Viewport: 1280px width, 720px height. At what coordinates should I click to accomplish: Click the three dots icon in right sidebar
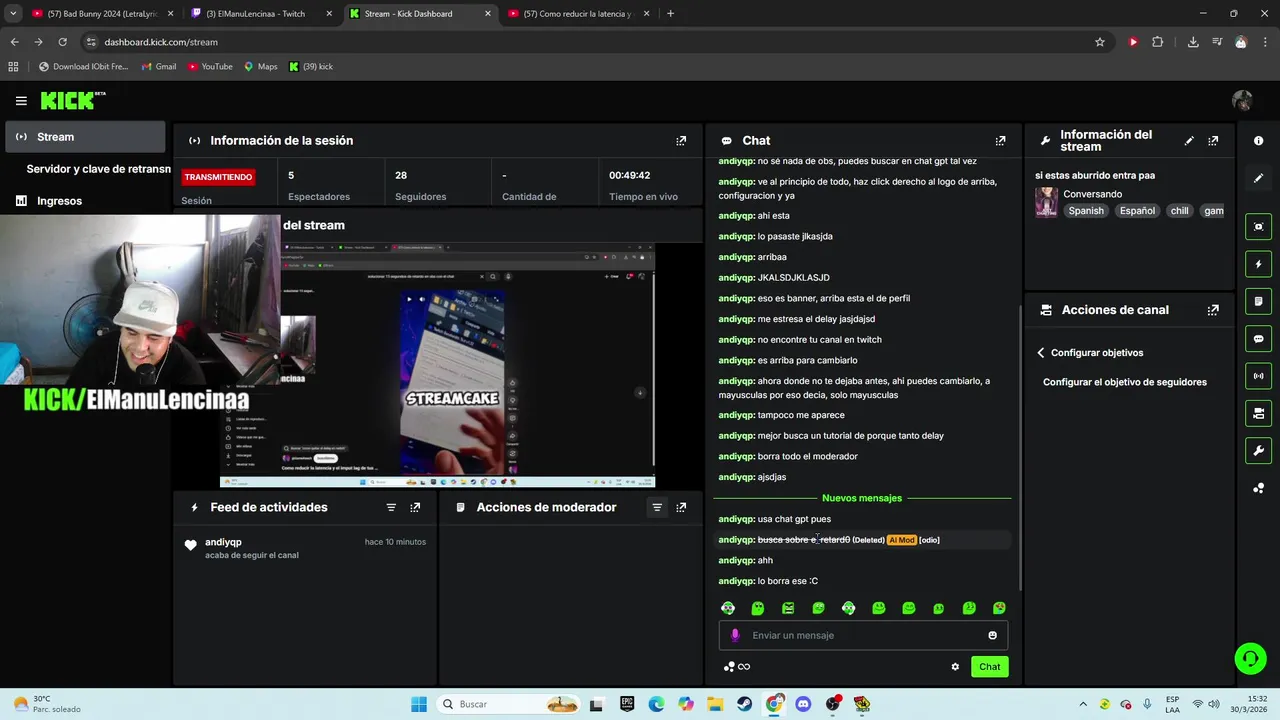click(1259, 488)
